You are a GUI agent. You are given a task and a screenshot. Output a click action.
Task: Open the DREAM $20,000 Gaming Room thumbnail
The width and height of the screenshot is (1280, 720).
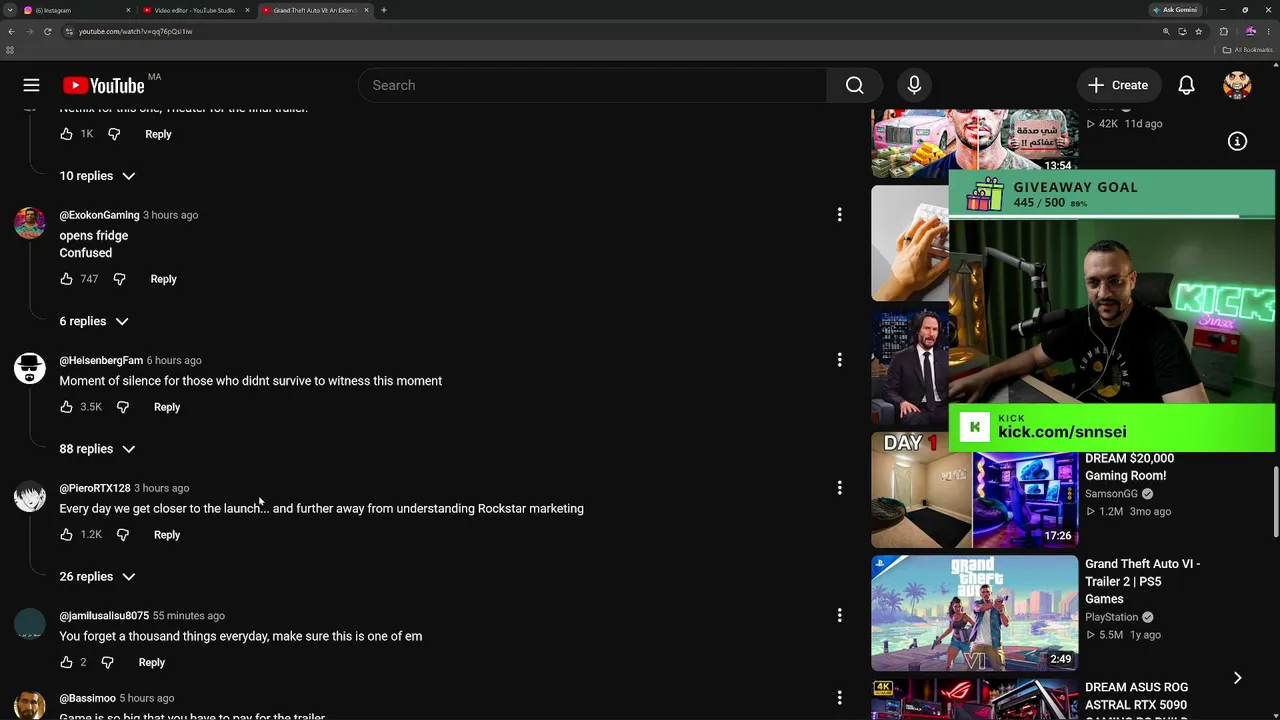coord(975,490)
